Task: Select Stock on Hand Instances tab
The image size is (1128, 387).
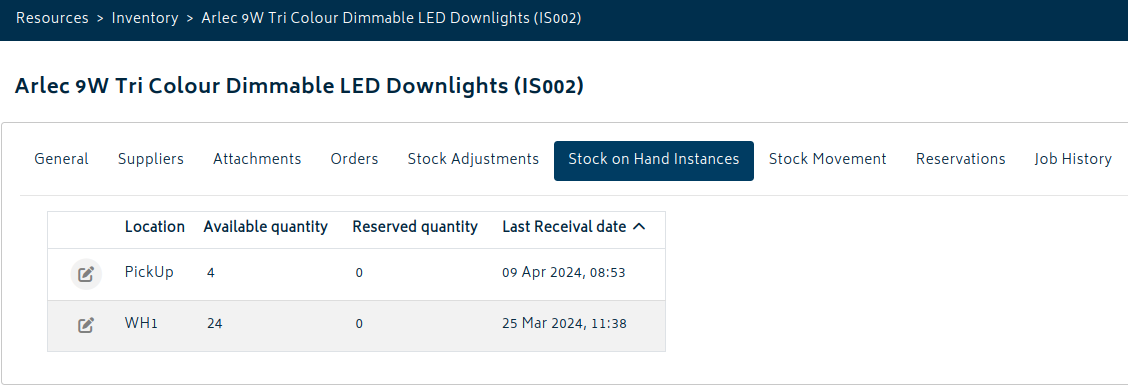Action: 654,160
